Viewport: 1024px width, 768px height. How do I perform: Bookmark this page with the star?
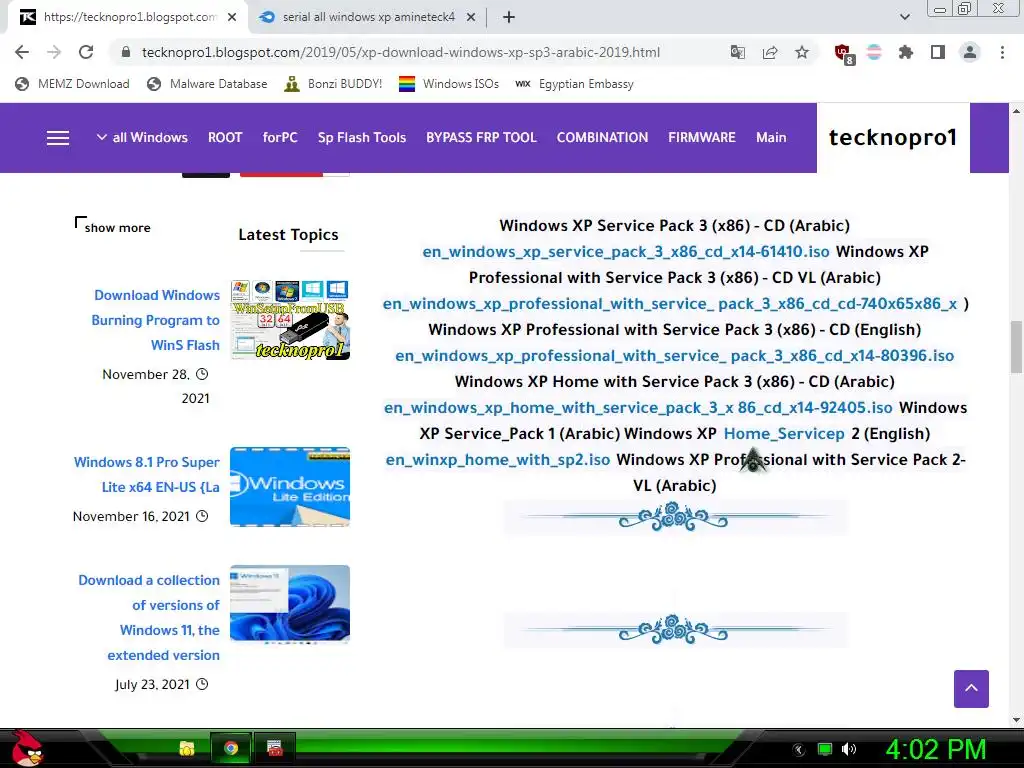coord(802,52)
